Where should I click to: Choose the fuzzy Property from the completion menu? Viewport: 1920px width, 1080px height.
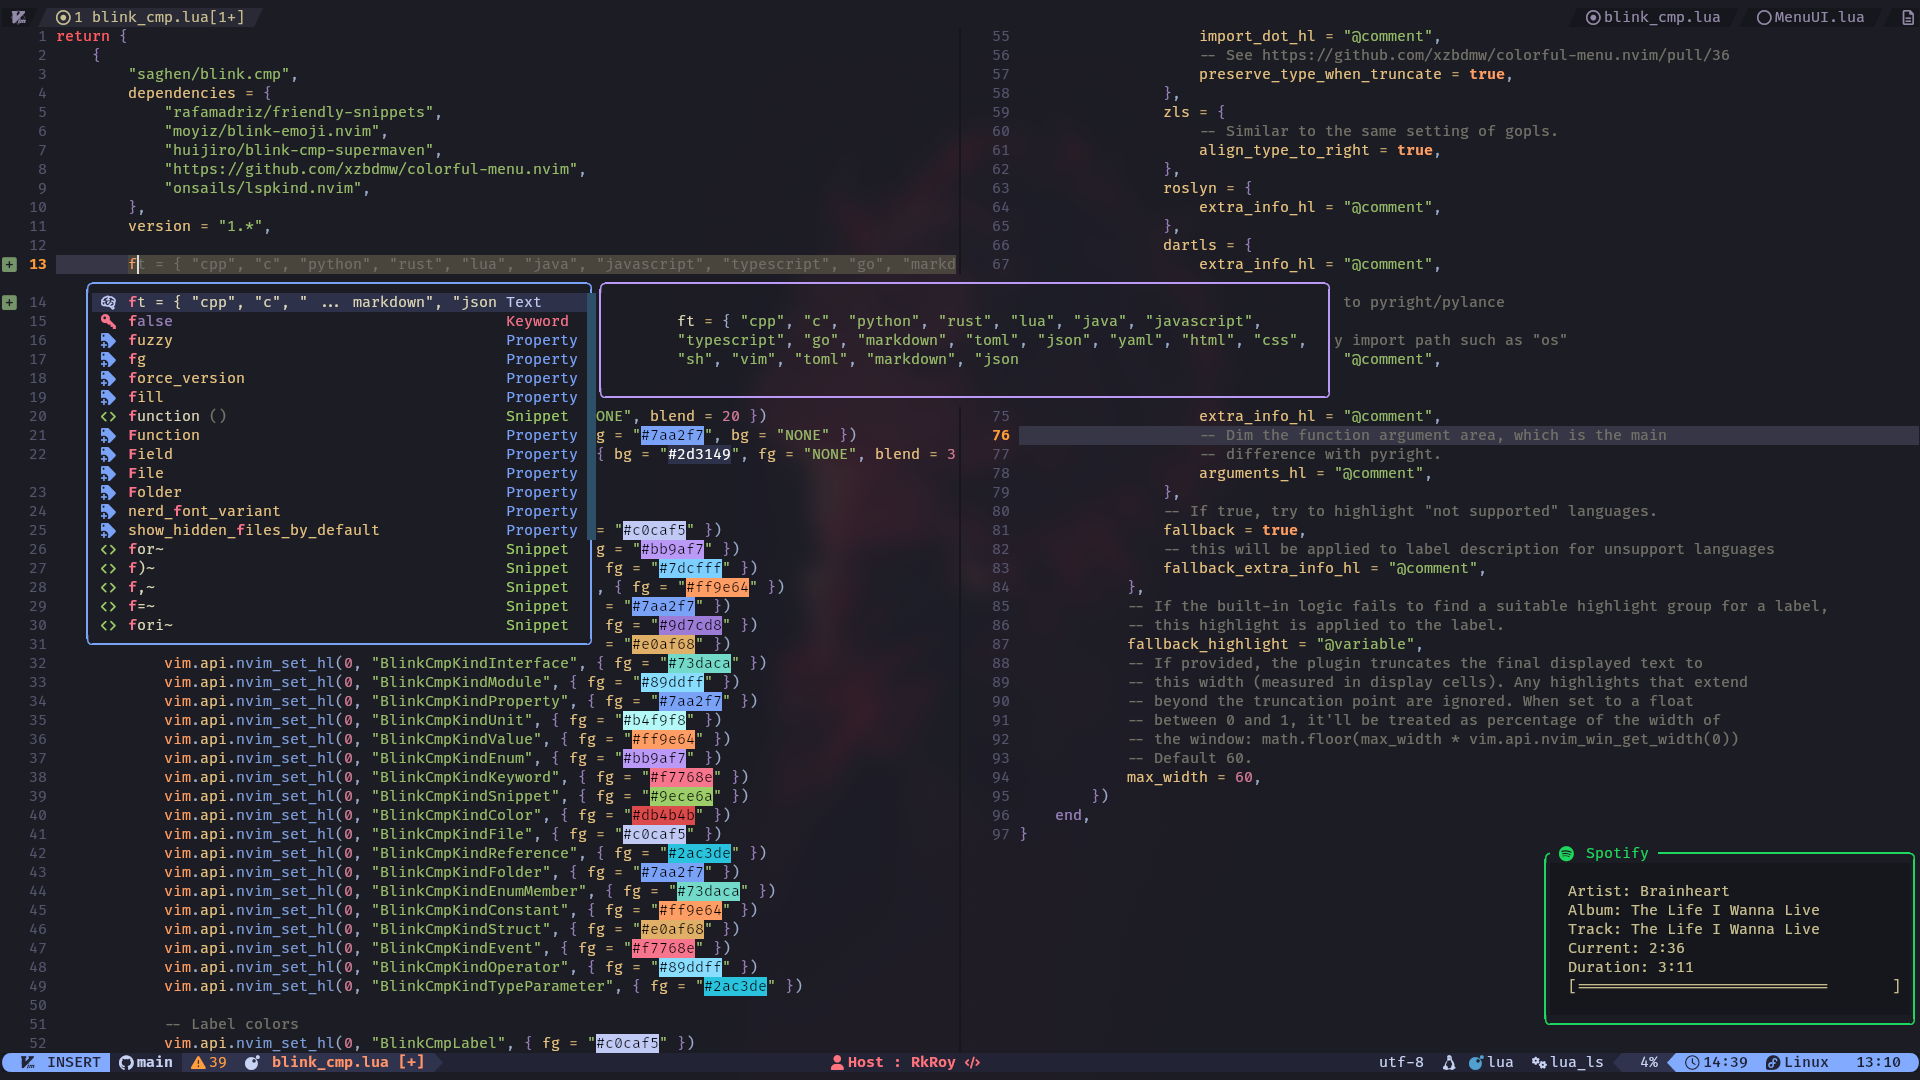(x=151, y=340)
